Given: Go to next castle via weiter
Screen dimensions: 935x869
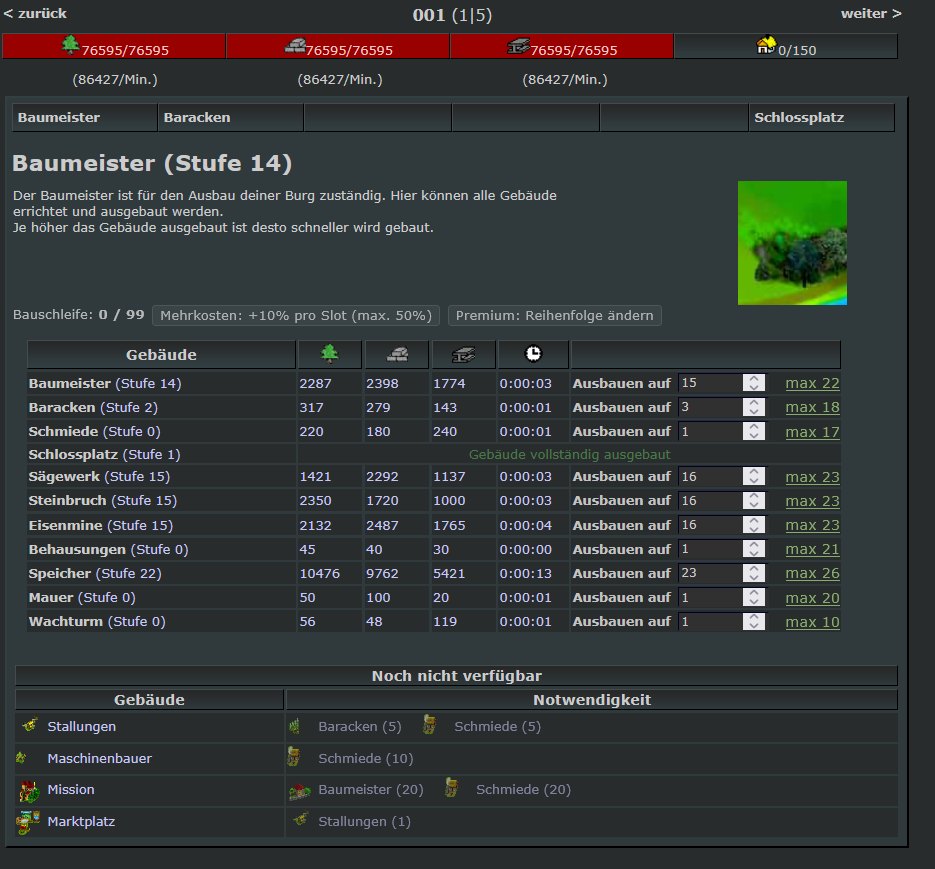Looking at the screenshot, I should pyautogui.click(x=871, y=13).
